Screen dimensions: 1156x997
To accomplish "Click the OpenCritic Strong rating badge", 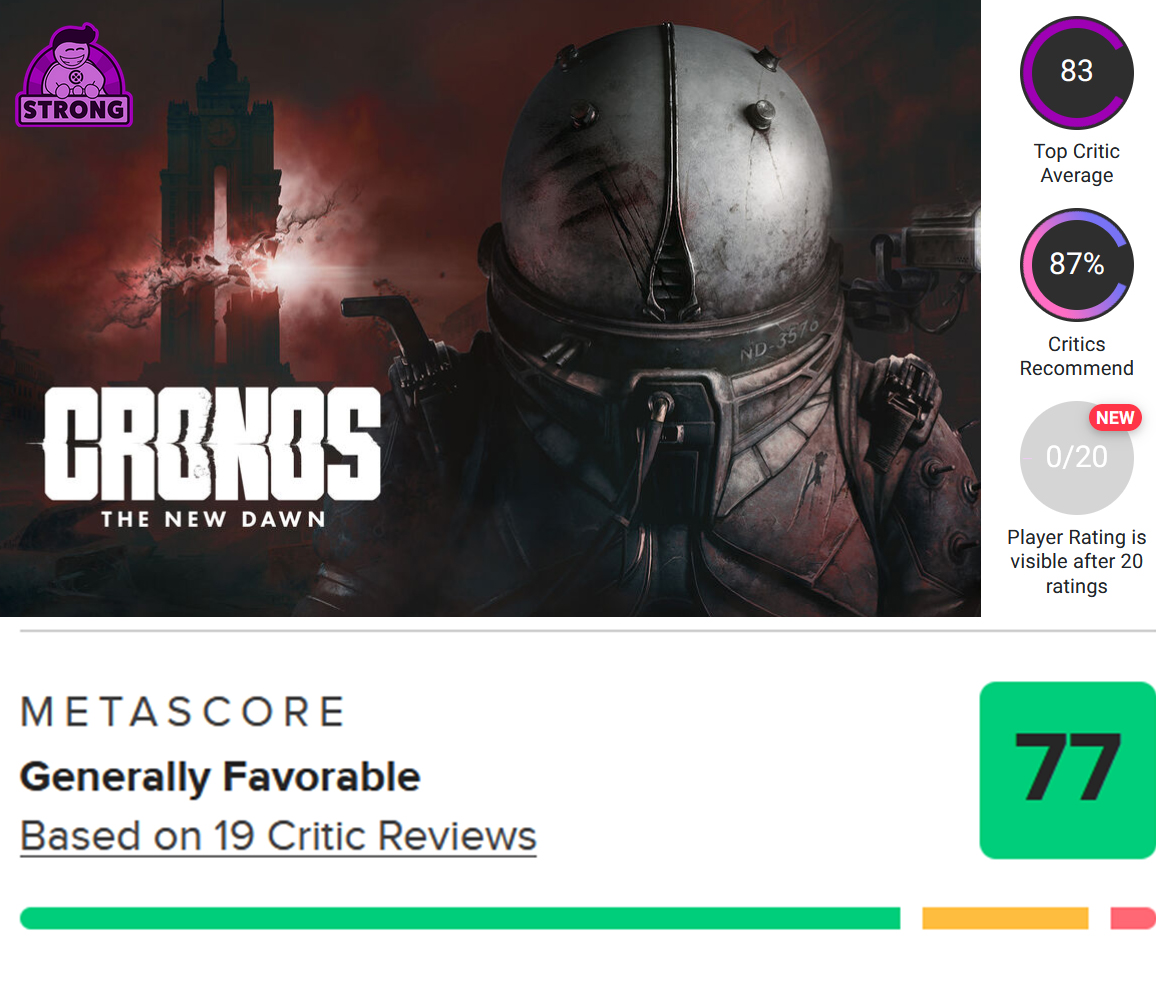I will [74, 78].
